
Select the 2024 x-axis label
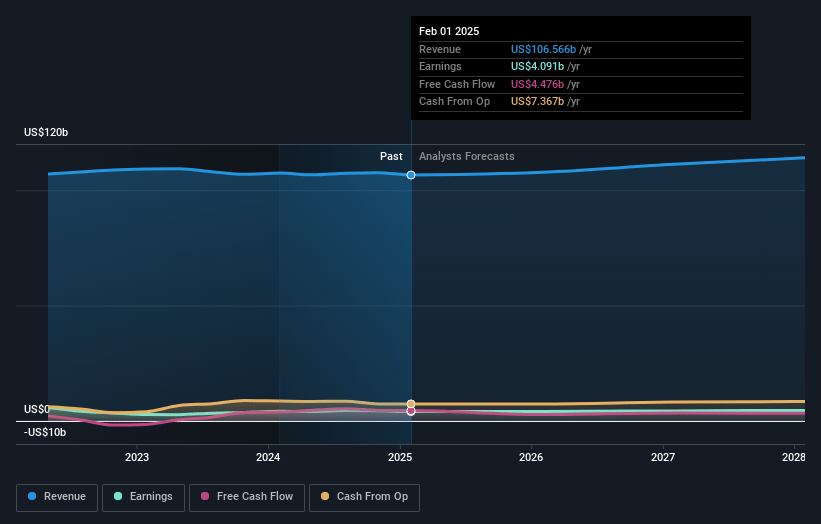(x=268, y=458)
